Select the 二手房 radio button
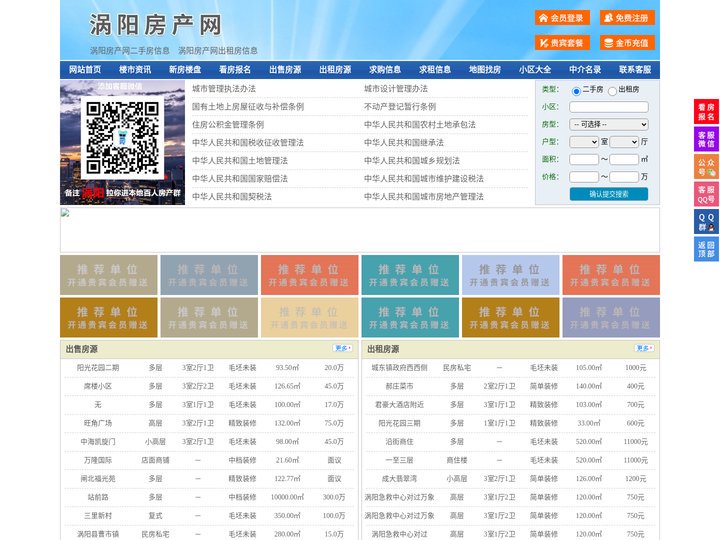The width and height of the screenshot is (720, 540). click(x=576, y=91)
